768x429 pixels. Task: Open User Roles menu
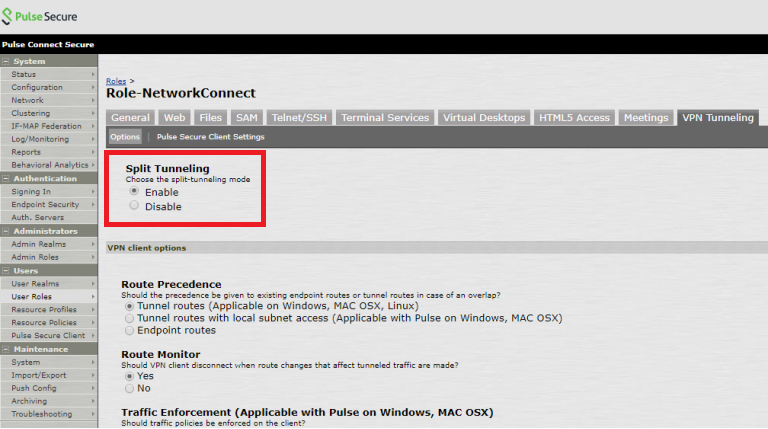point(48,296)
